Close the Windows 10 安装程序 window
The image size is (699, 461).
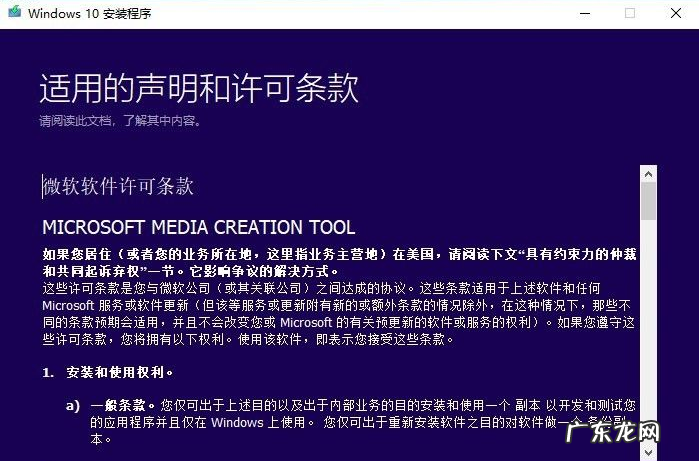tap(675, 13)
